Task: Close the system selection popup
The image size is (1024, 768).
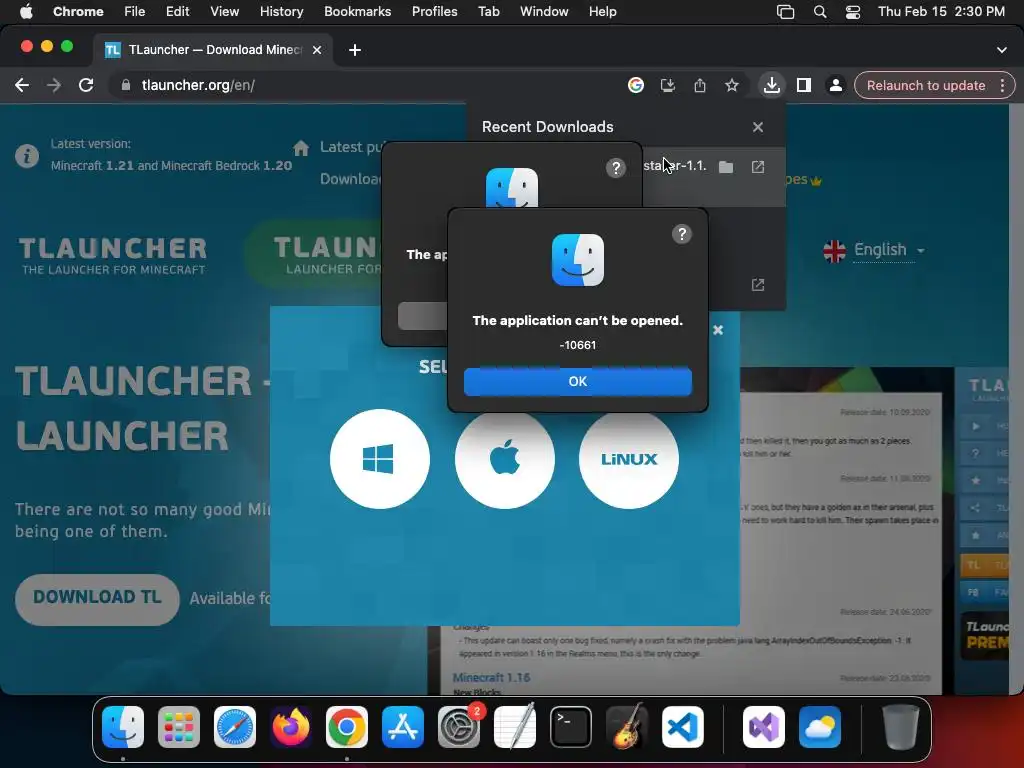Action: coord(718,330)
